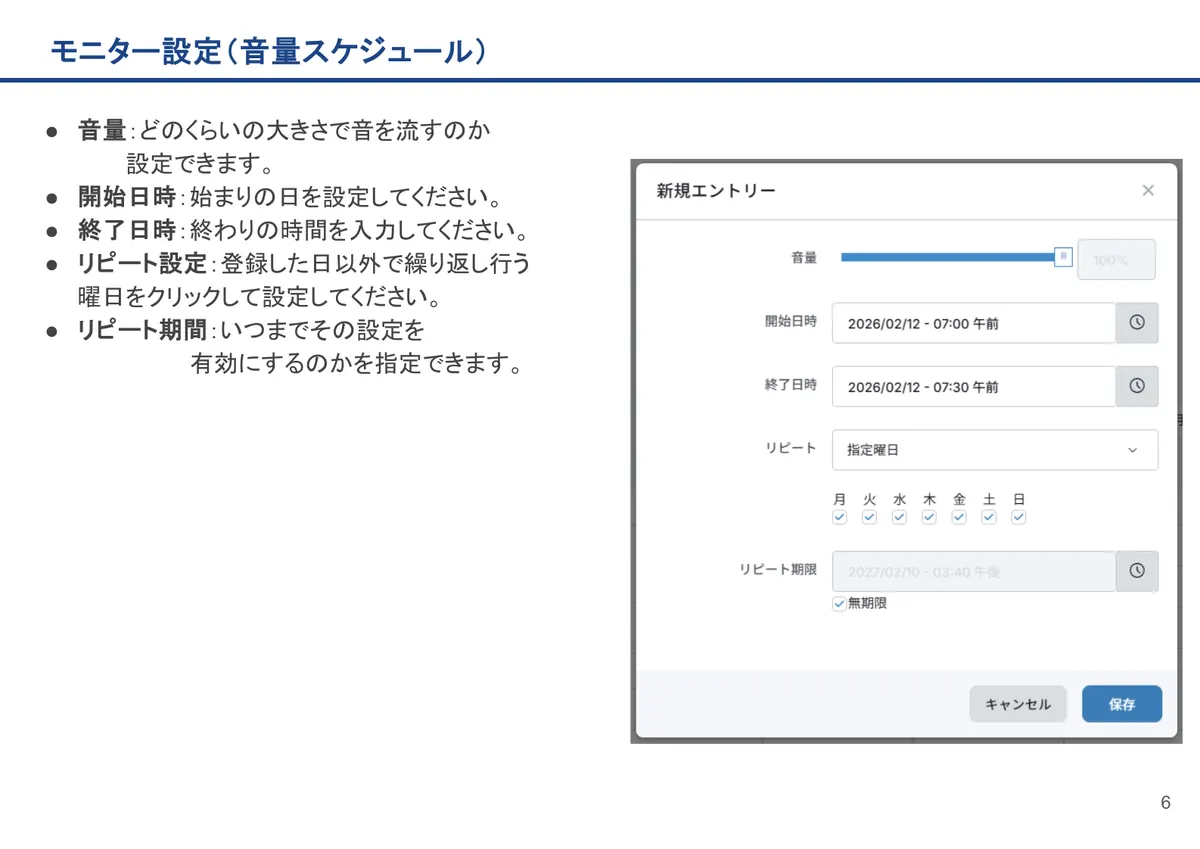
Task: Toggle the 金 weekday checkbox
Action: click(959, 517)
